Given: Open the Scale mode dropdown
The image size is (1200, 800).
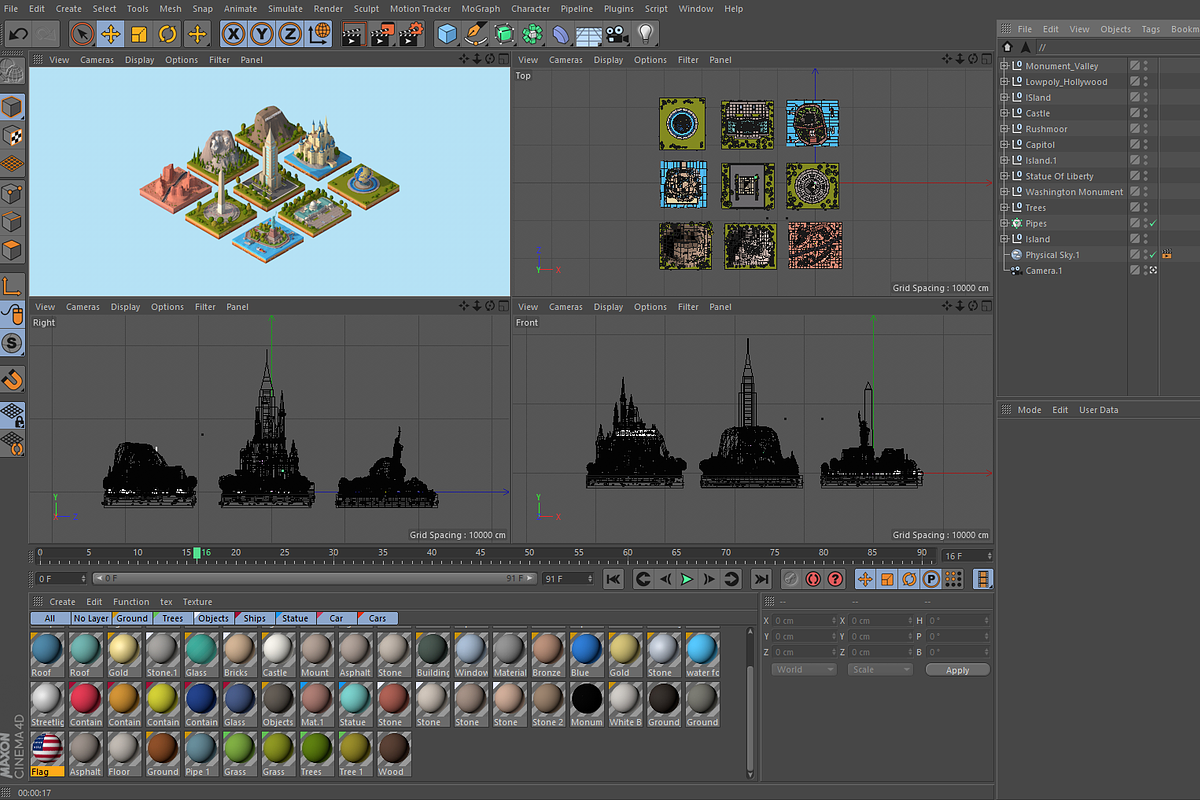Looking at the screenshot, I should [x=880, y=670].
